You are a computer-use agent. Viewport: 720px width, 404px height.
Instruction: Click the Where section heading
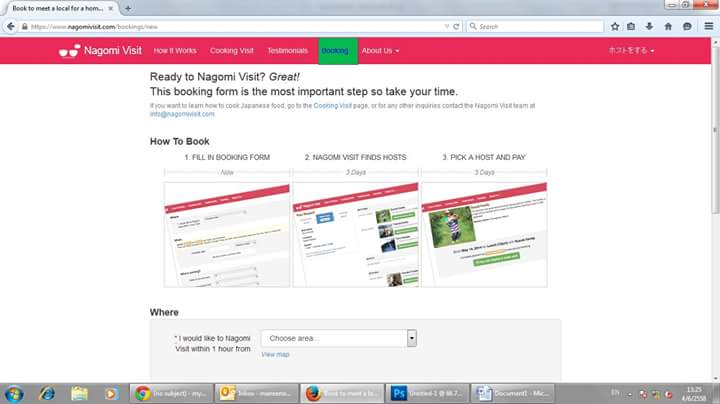click(164, 312)
